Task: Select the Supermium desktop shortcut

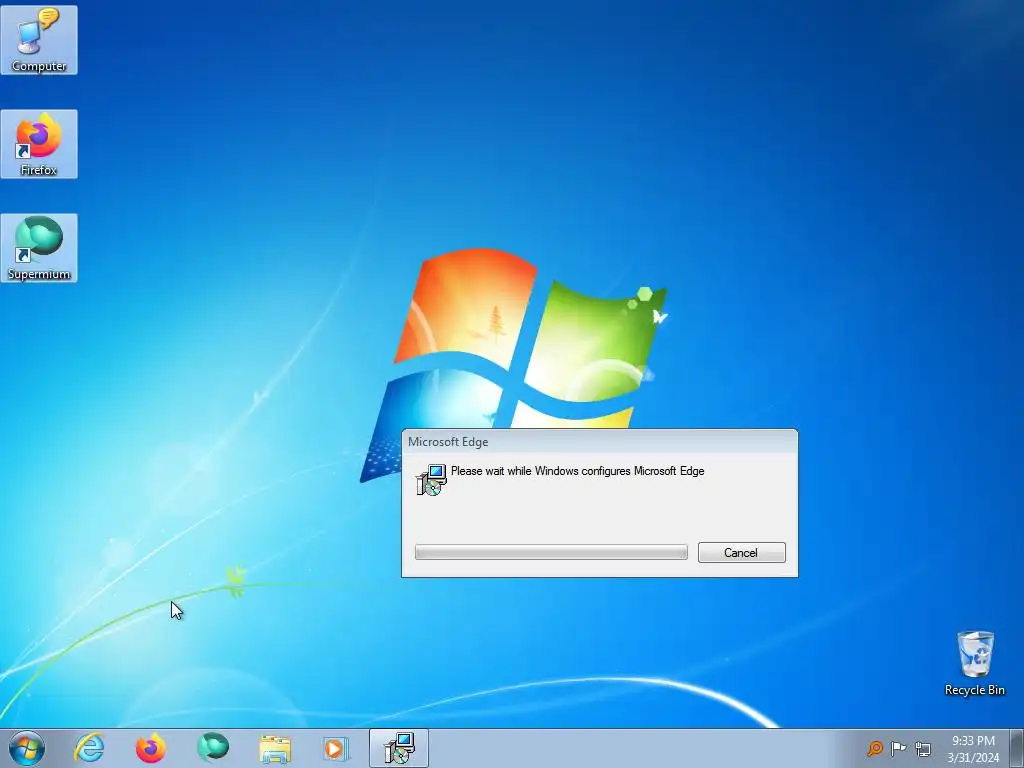Action: click(x=39, y=248)
